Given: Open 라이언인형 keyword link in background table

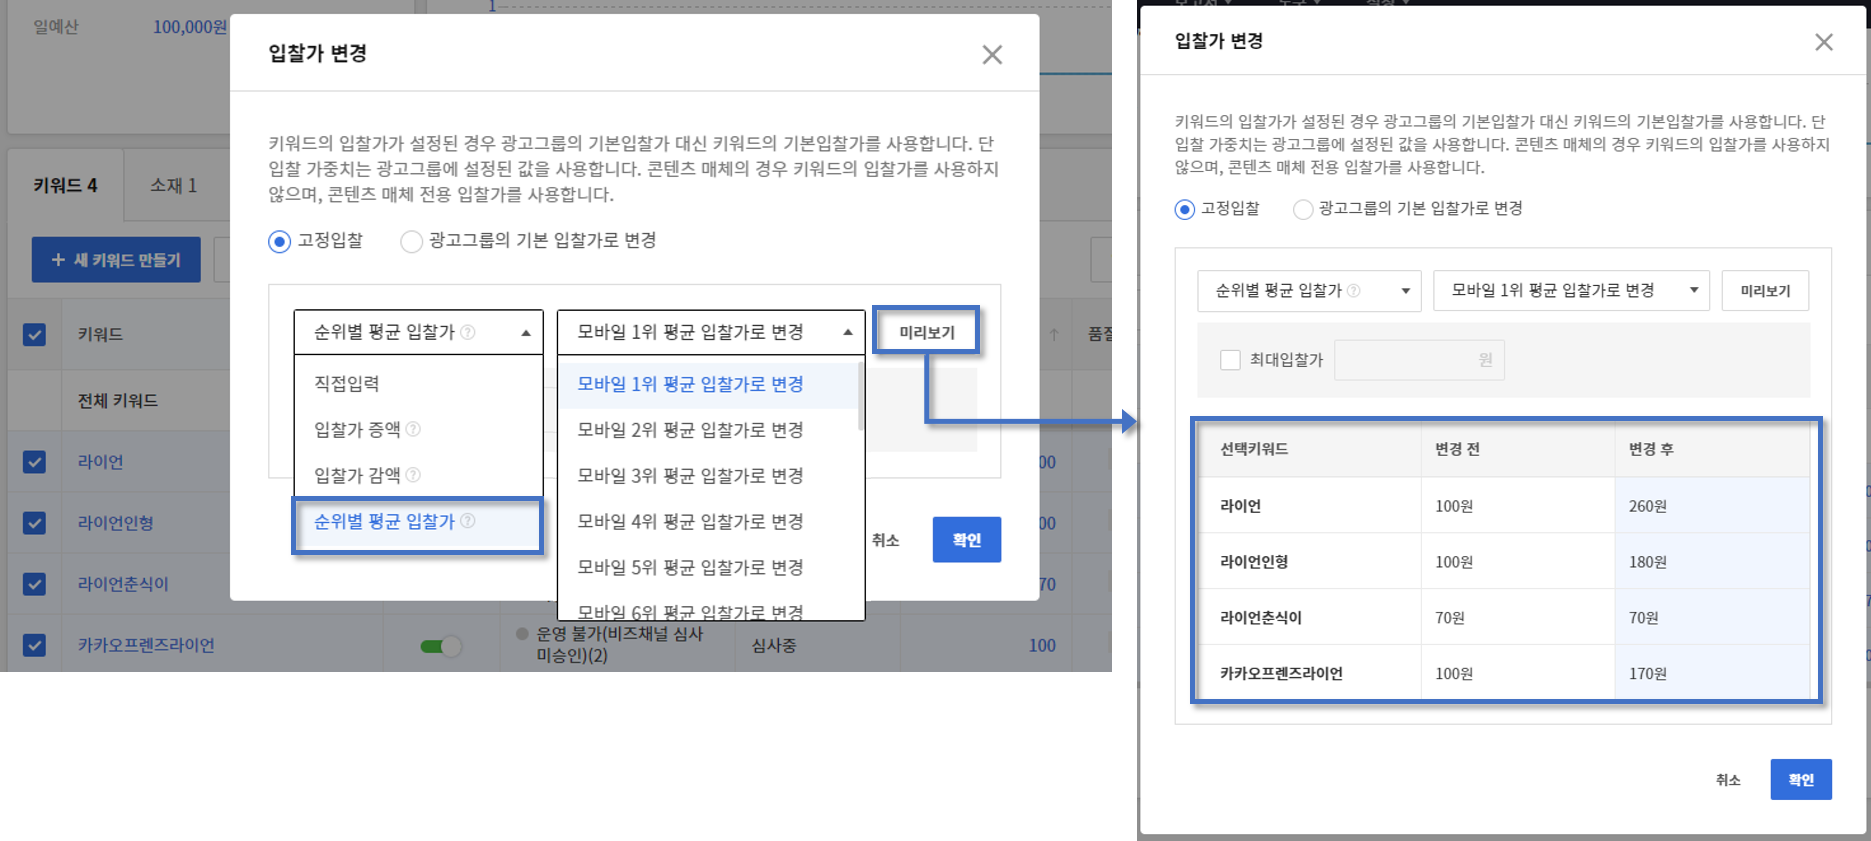Looking at the screenshot, I should [115, 523].
